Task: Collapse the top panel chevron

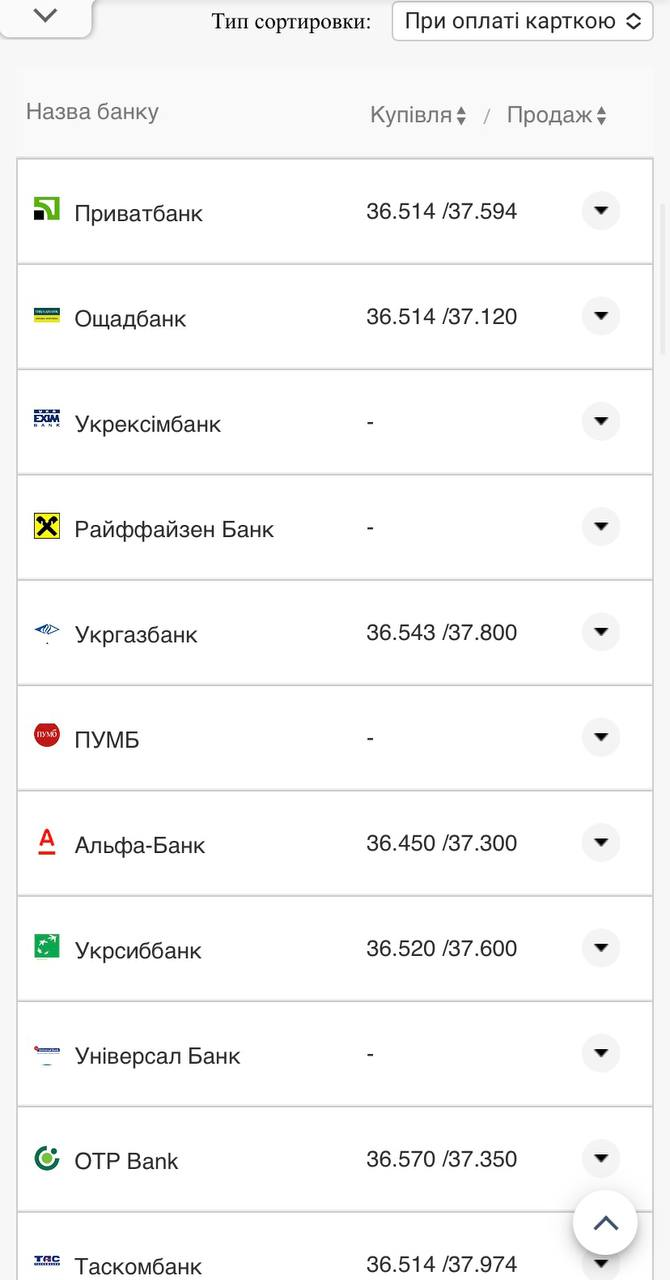Action: (46, 16)
